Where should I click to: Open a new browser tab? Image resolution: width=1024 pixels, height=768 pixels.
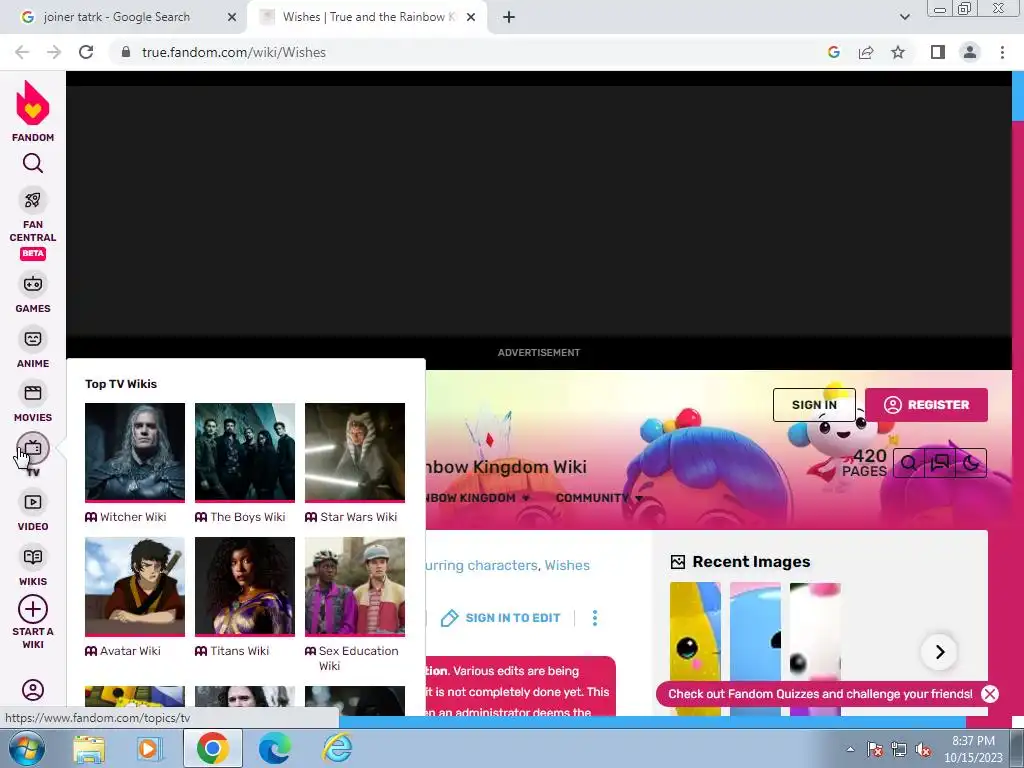click(509, 17)
